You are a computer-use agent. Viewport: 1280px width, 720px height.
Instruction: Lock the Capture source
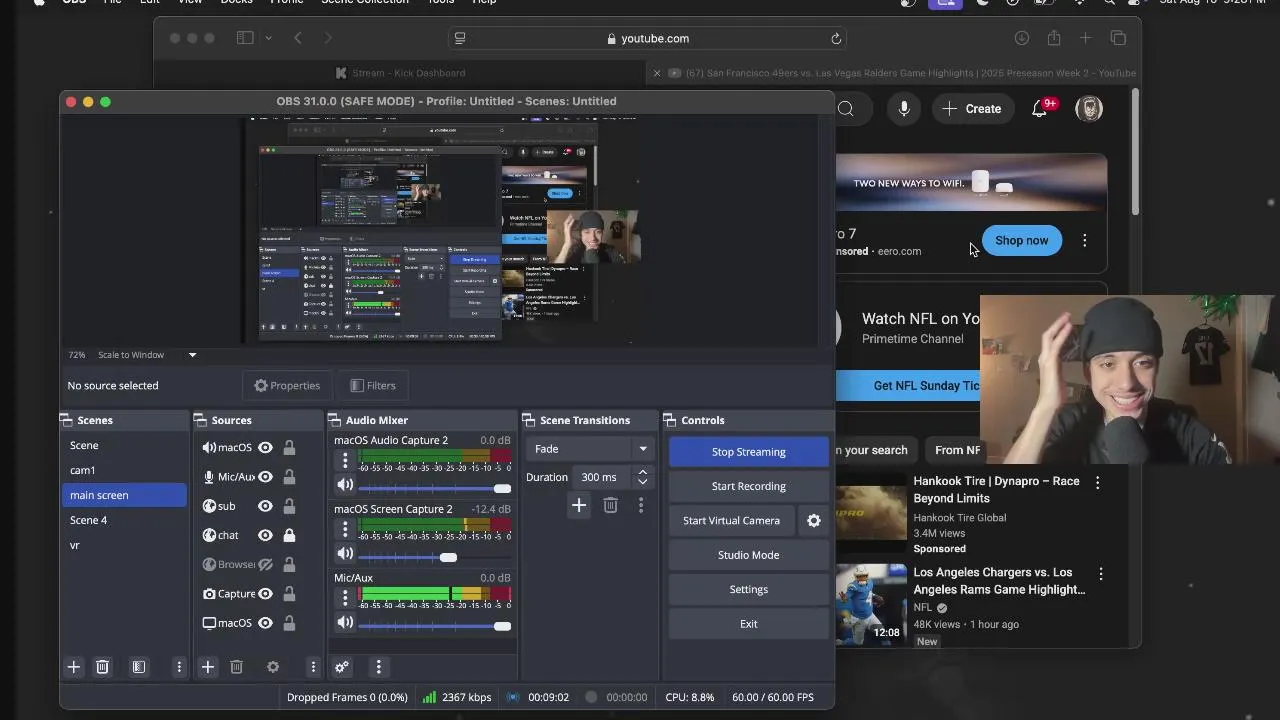[x=289, y=594]
